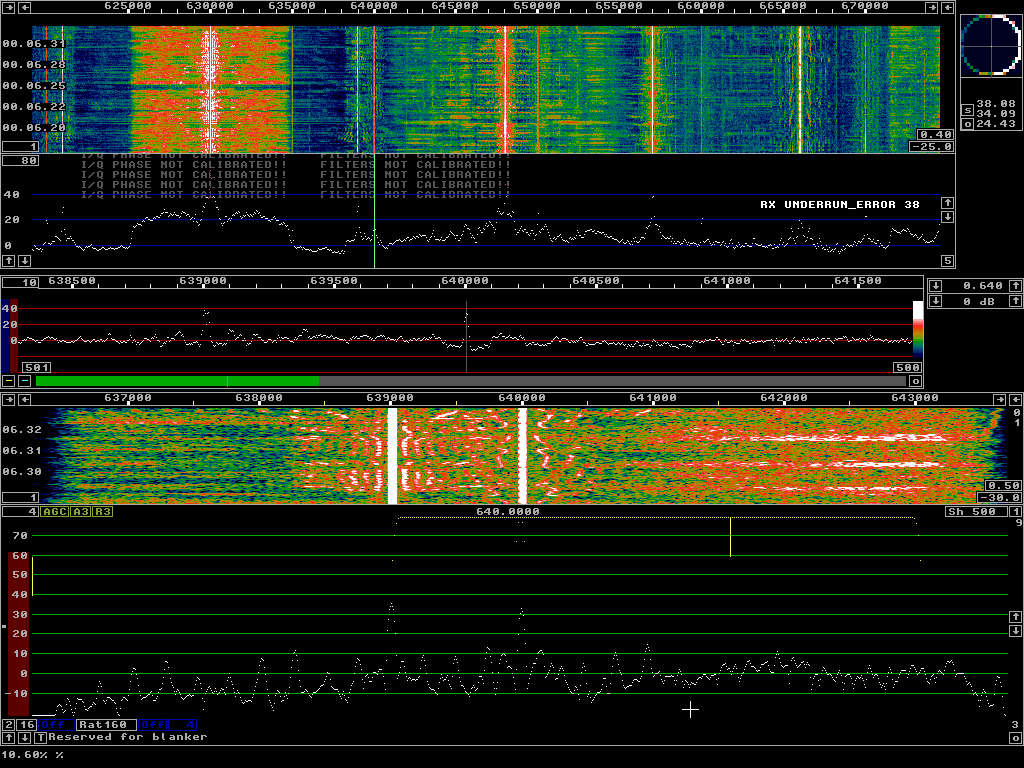Viewport: 1024px width, 768px height.
Task: Click down arrow below RX UNDERRUN_ERROR up arrow
Action: [x=947, y=217]
